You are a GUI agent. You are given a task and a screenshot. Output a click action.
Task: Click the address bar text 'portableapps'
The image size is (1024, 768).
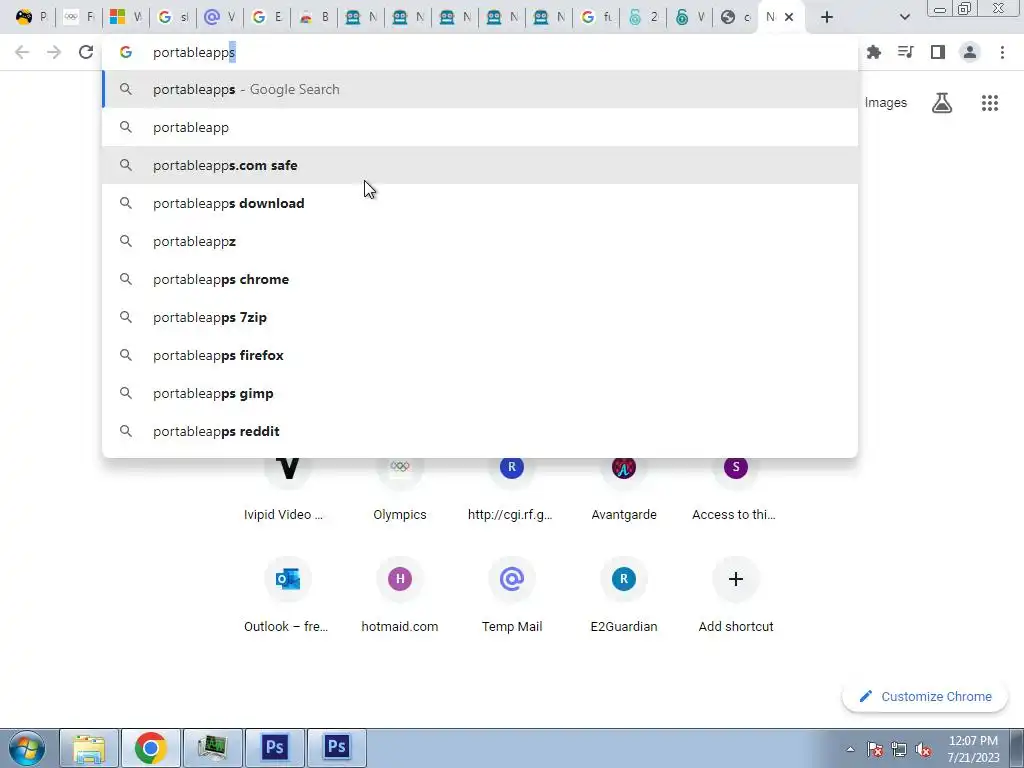coord(194,52)
